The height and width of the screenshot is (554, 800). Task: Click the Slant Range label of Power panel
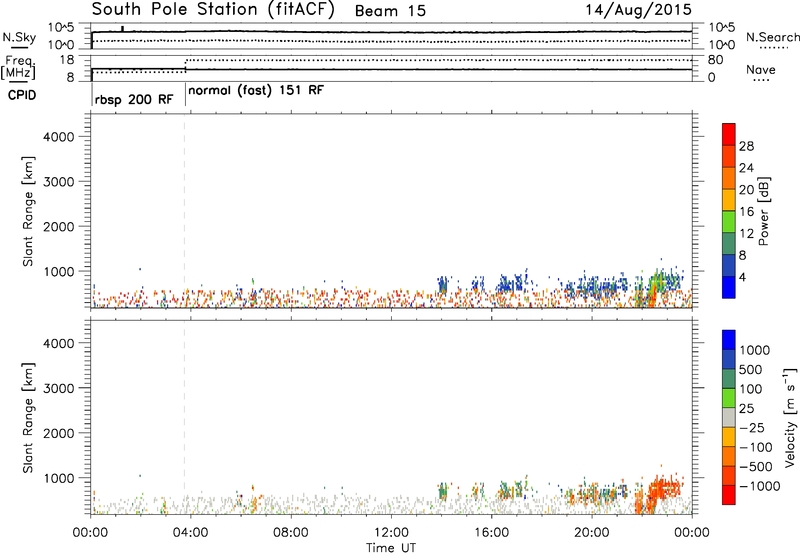tap(28, 211)
